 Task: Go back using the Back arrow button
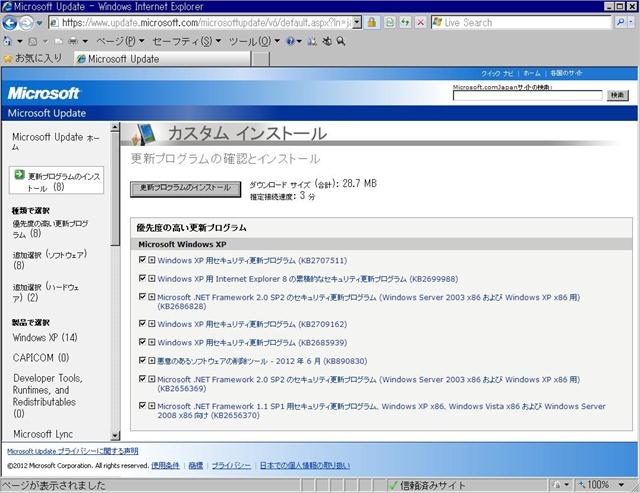tap(9, 23)
